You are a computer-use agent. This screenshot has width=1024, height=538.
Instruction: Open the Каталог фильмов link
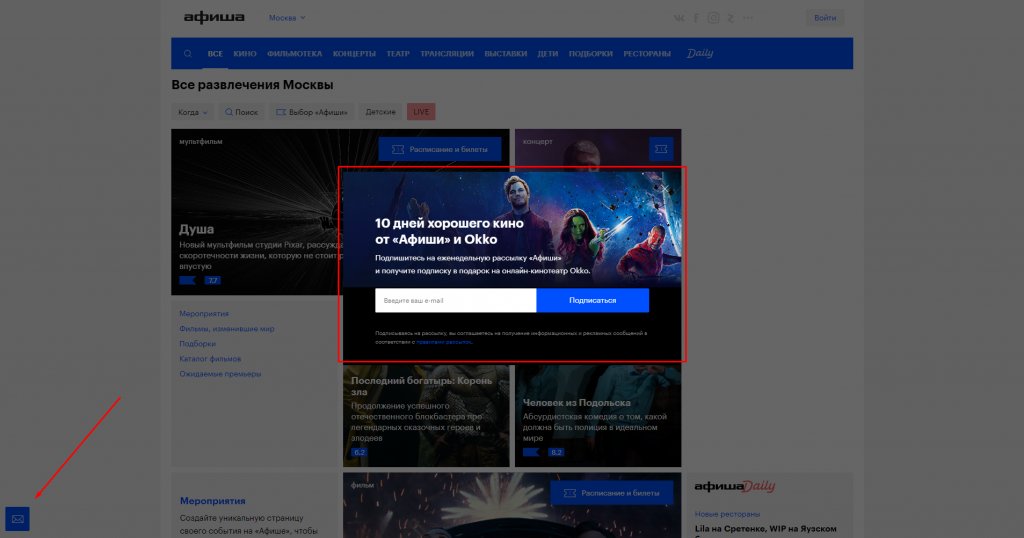[211, 358]
